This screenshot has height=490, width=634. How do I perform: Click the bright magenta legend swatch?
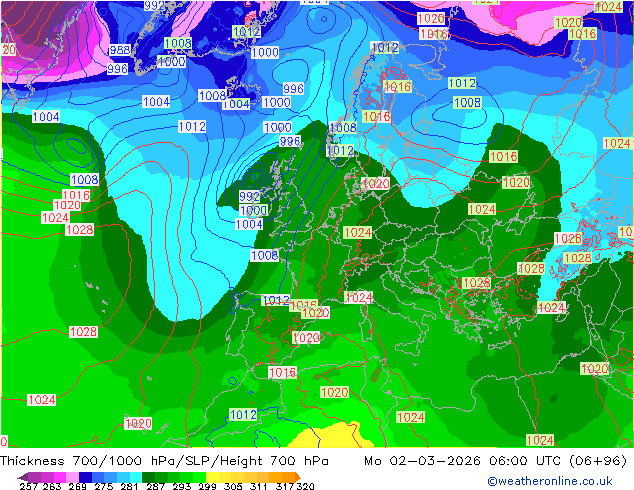click(60, 477)
